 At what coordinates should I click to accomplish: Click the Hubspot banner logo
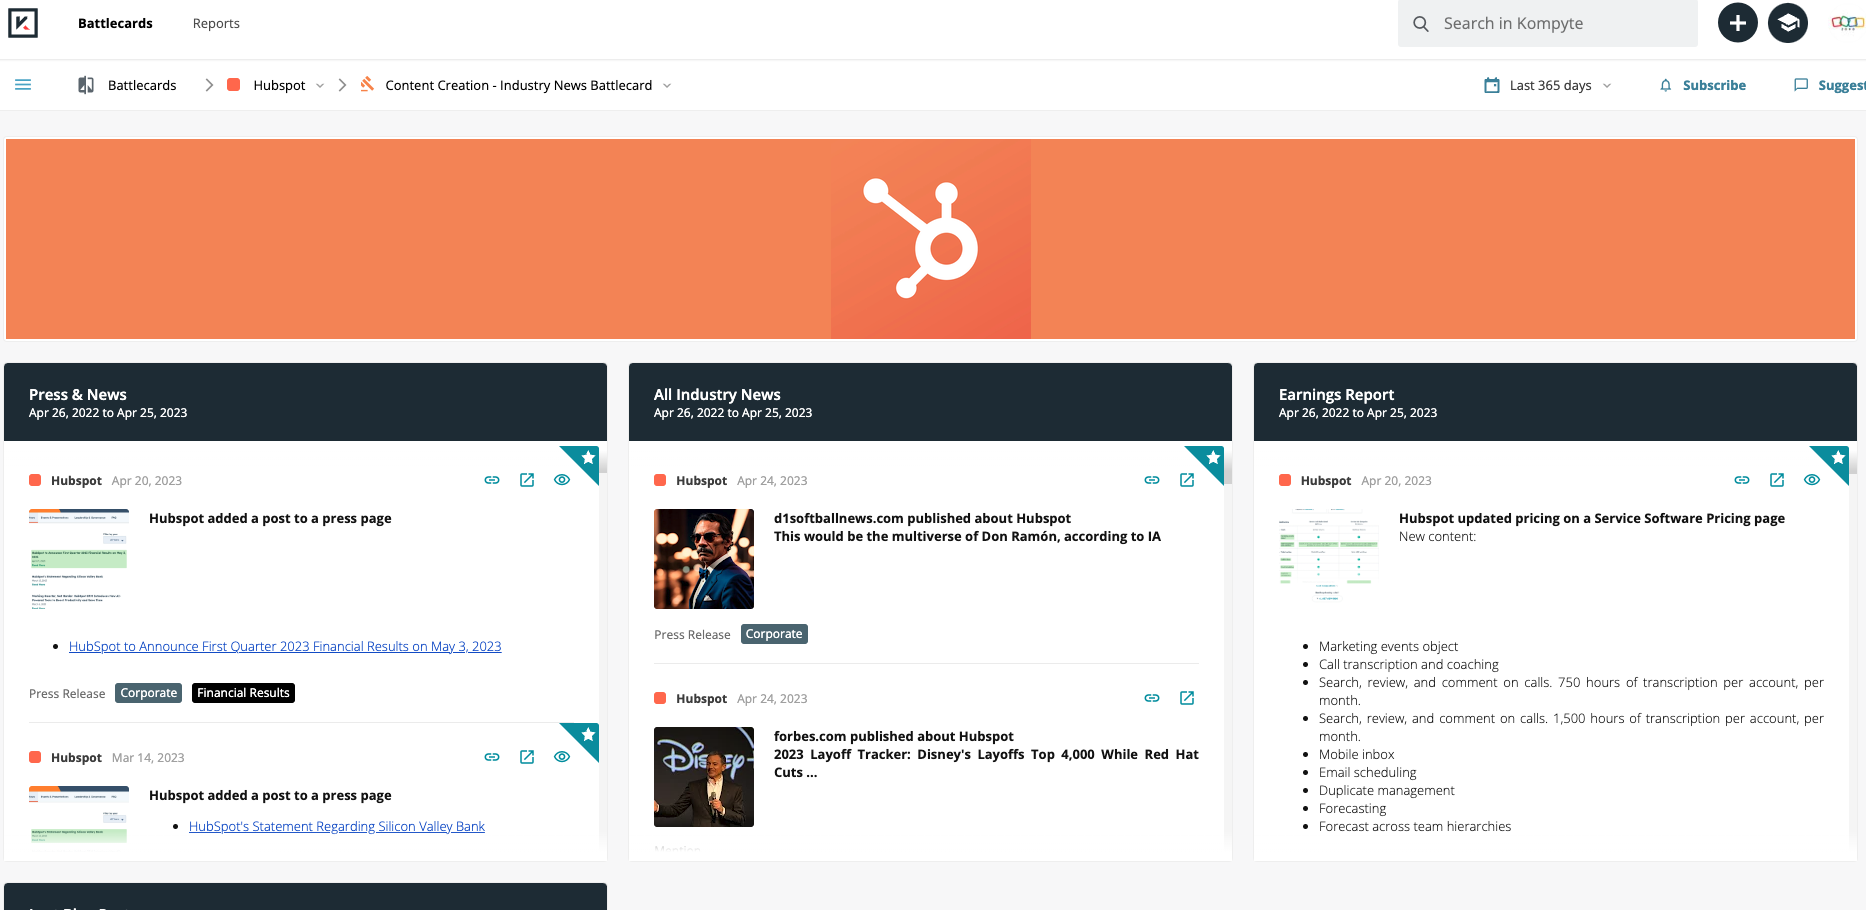(930, 238)
